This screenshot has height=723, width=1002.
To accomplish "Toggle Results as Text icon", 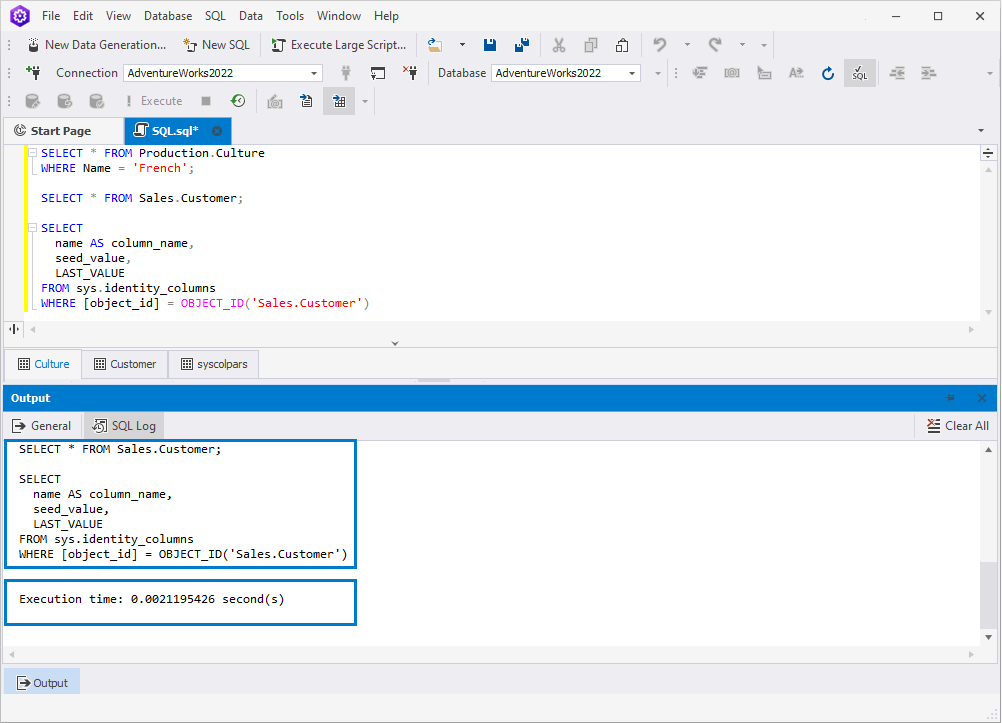I will coord(307,101).
